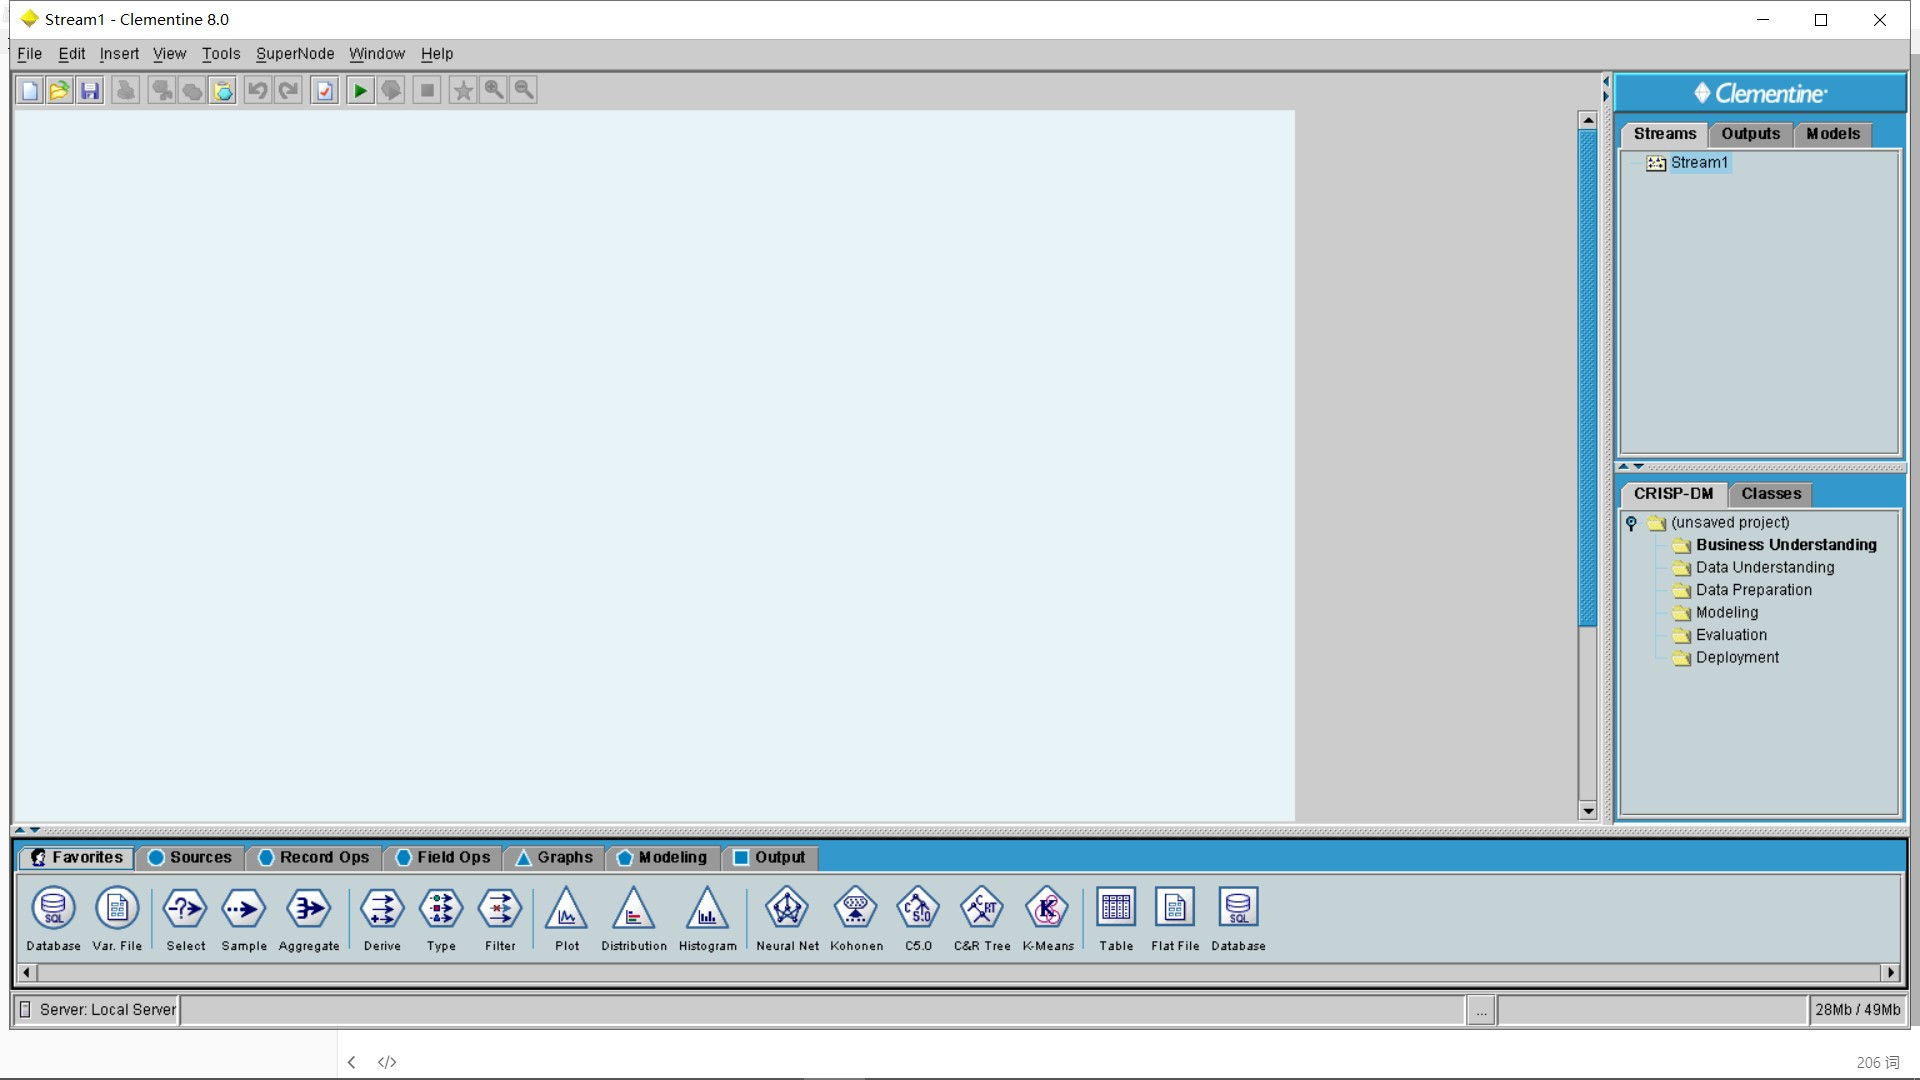Add a Neural Net modeling node
Screen dimensions: 1920x1080
click(x=787, y=908)
